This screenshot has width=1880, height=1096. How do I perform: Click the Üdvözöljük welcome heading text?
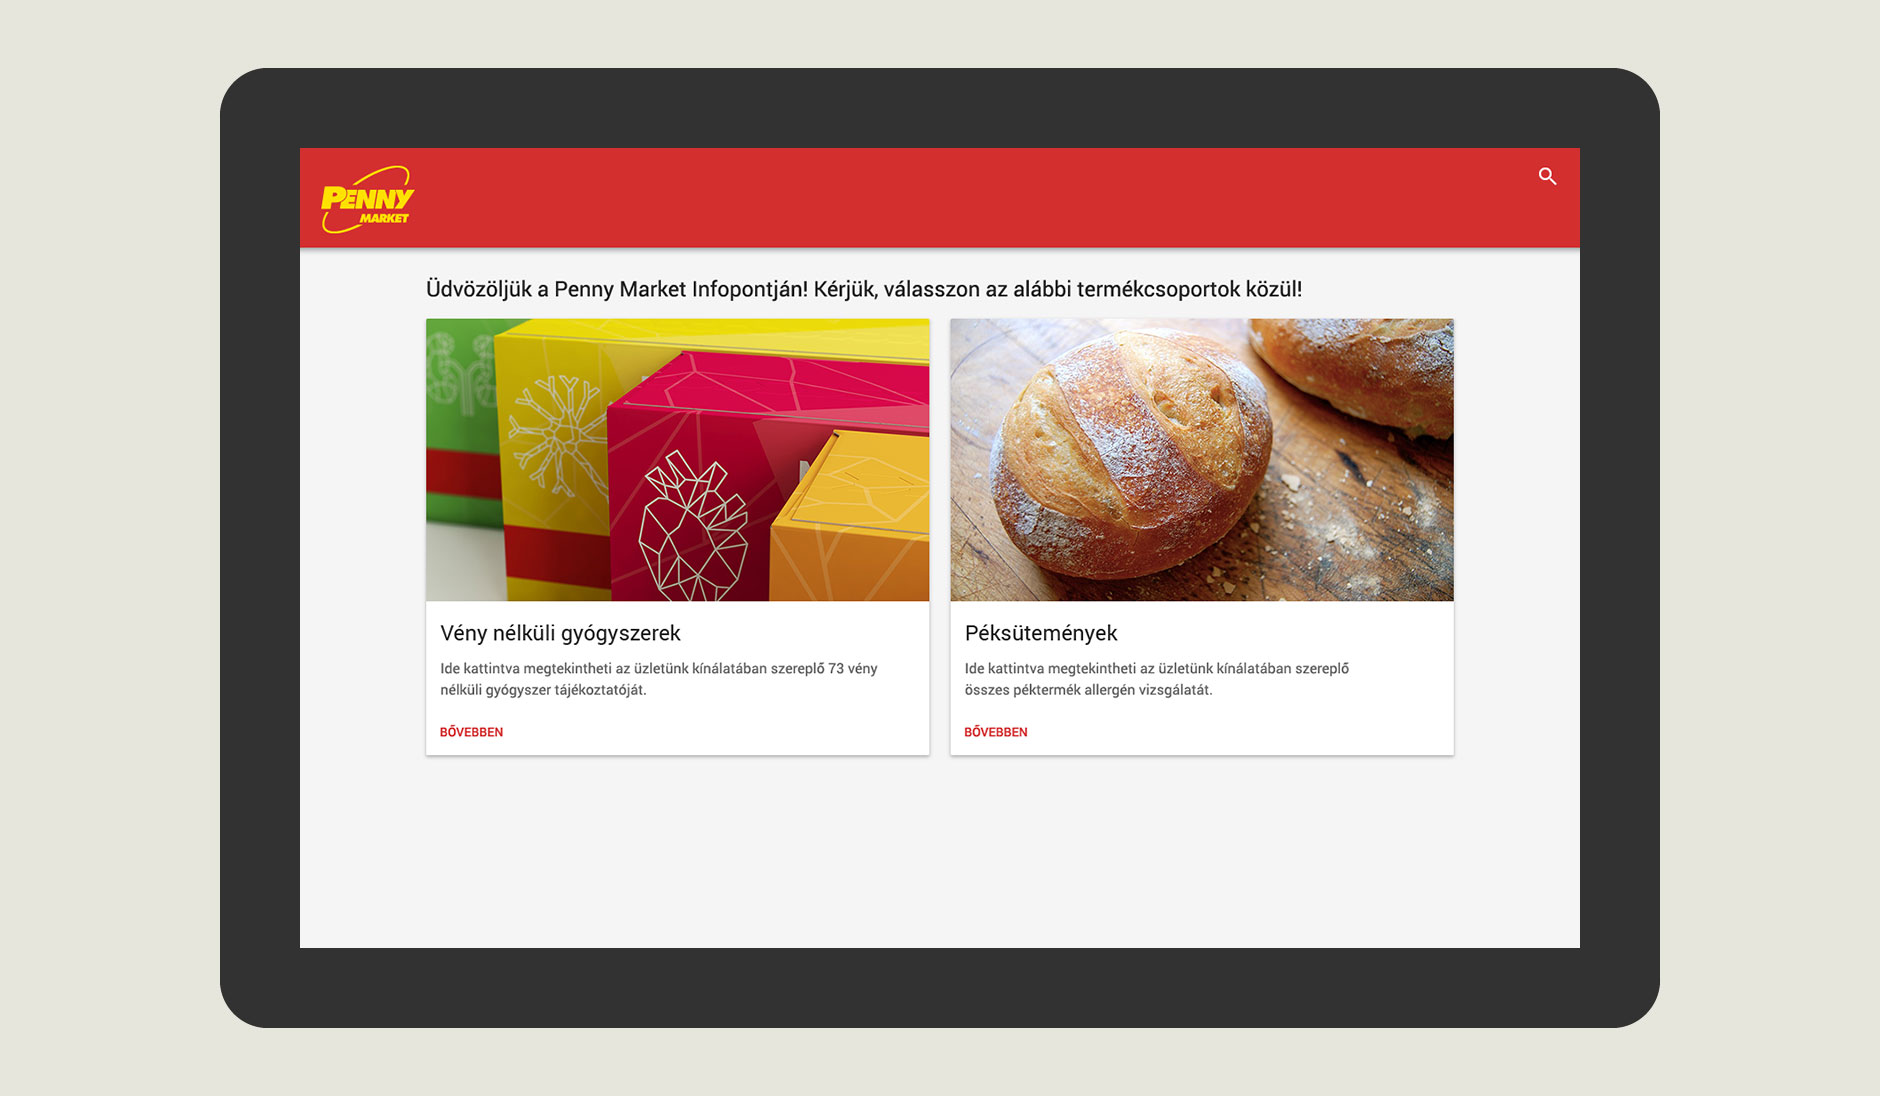coord(864,289)
